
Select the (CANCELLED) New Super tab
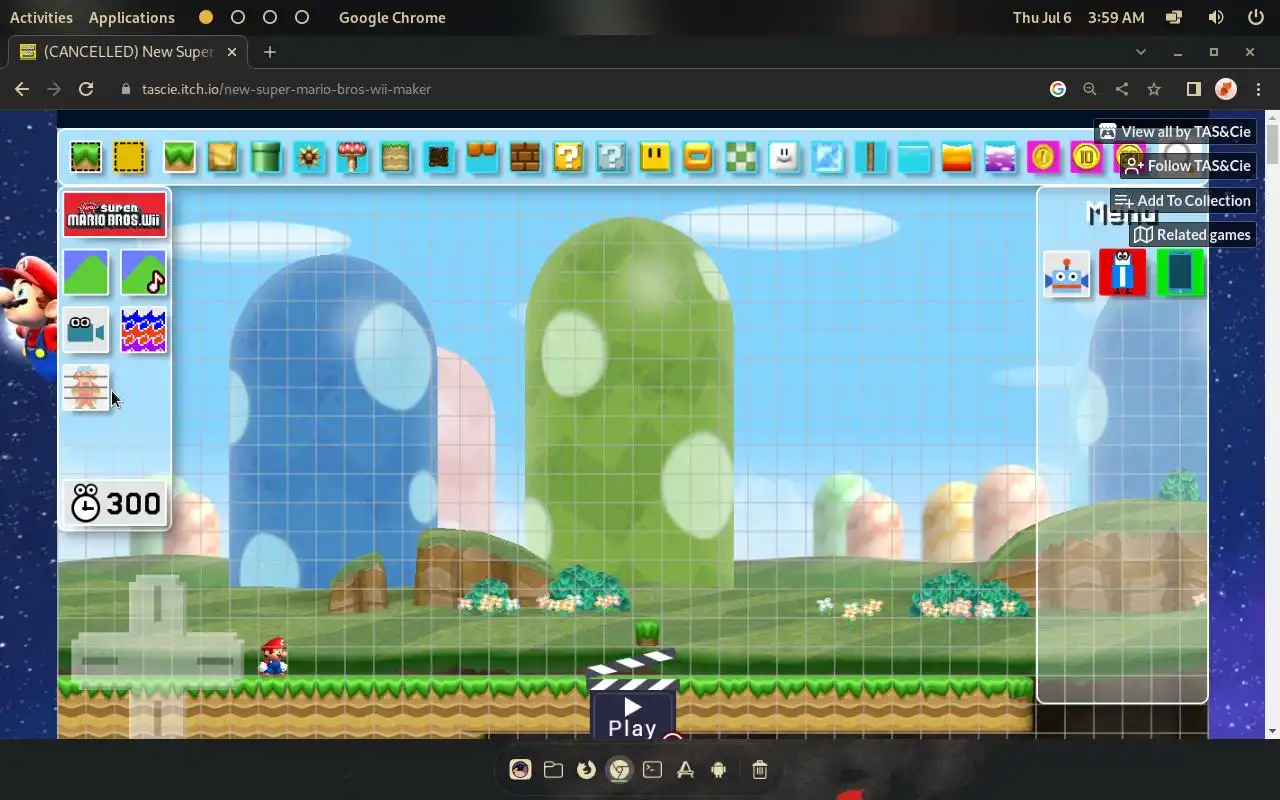(x=128, y=52)
